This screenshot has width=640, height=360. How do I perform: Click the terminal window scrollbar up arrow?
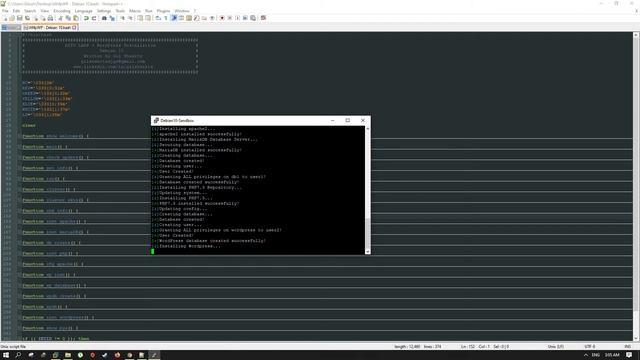point(368,129)
